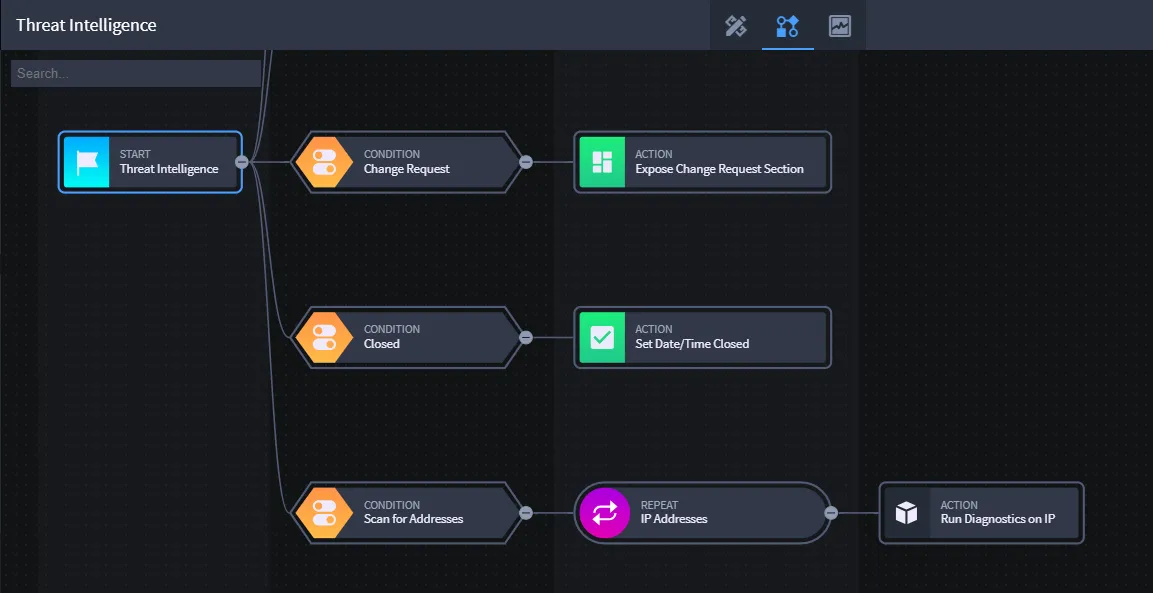The height and width of the screenshot is (593, 1153).
Task: Switch to the design tools tab
Action: click(x=736, y=26)
